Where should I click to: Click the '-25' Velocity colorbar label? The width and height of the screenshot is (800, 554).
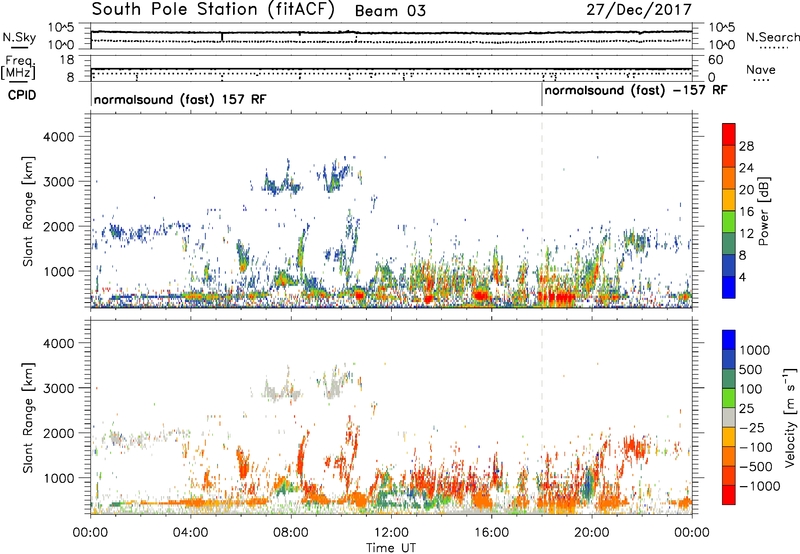(x=752, y=427)
